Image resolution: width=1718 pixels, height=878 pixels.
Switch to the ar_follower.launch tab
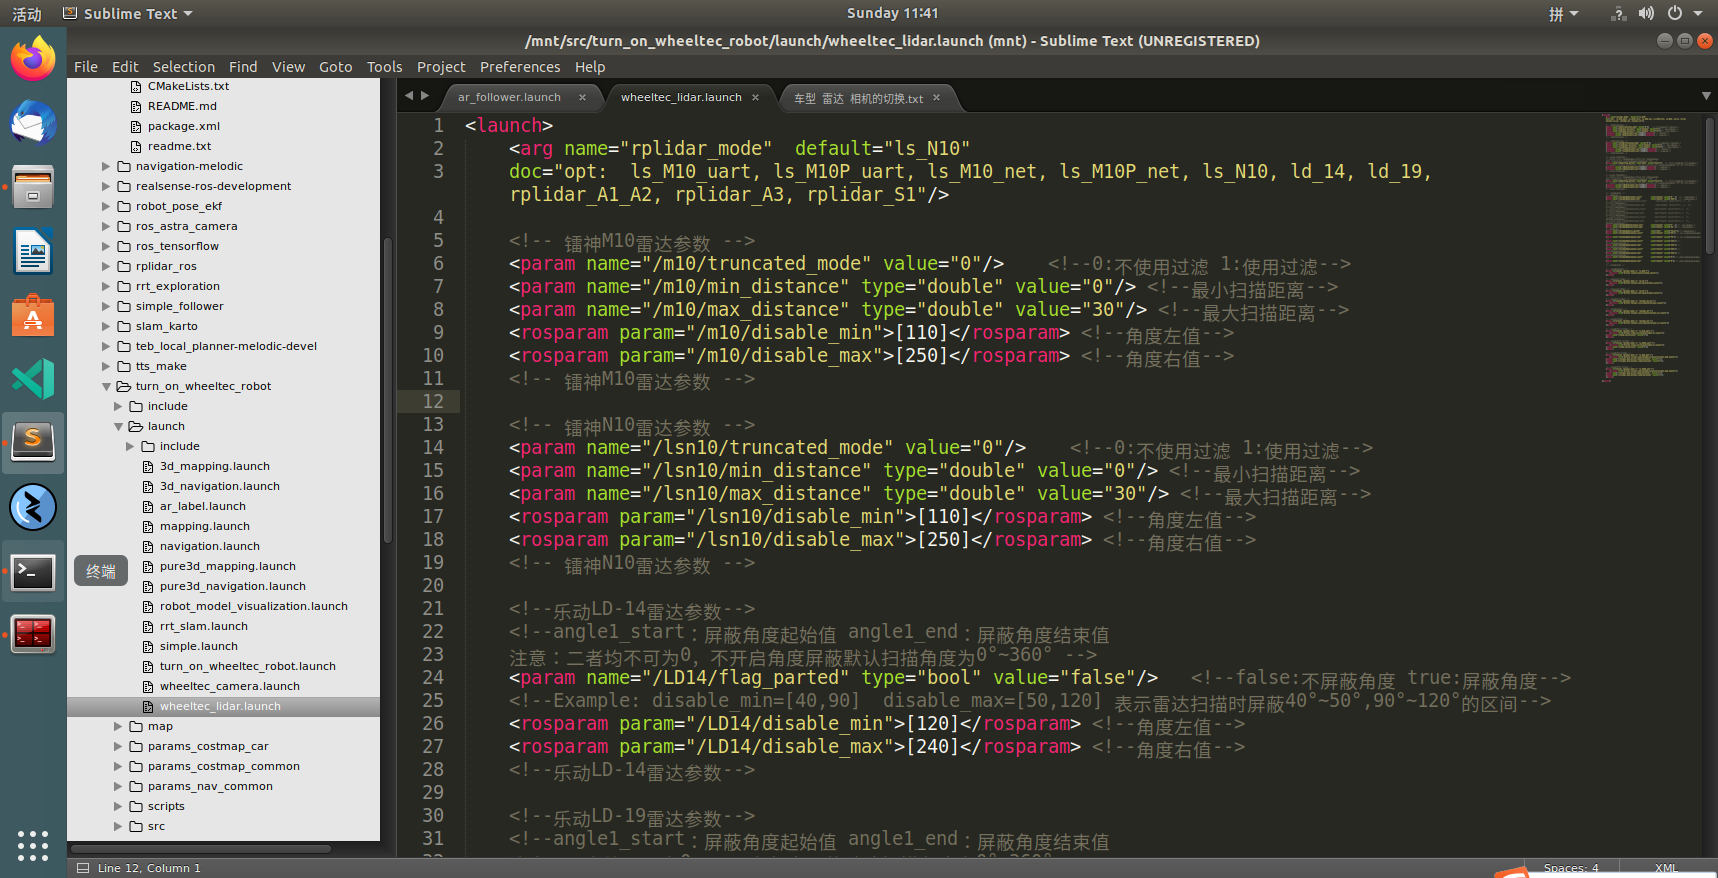pyautogui.click(x=509, y=97)
